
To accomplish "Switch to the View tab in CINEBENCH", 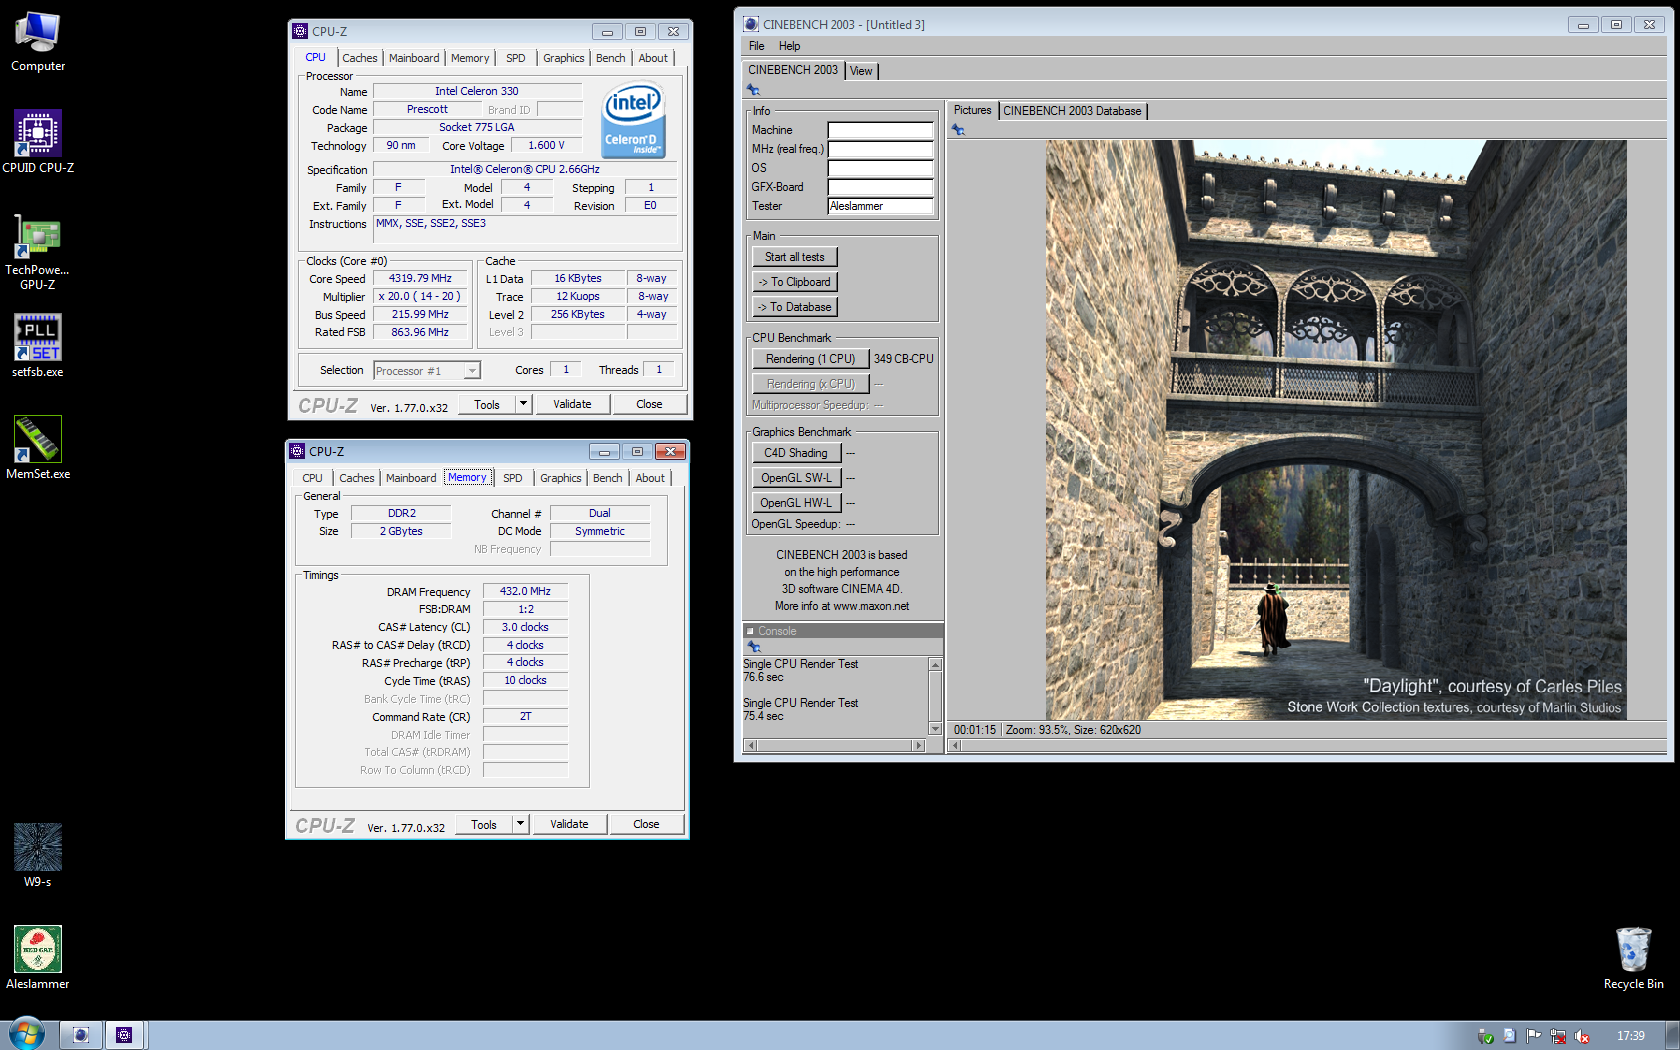I will click(861, 71).
